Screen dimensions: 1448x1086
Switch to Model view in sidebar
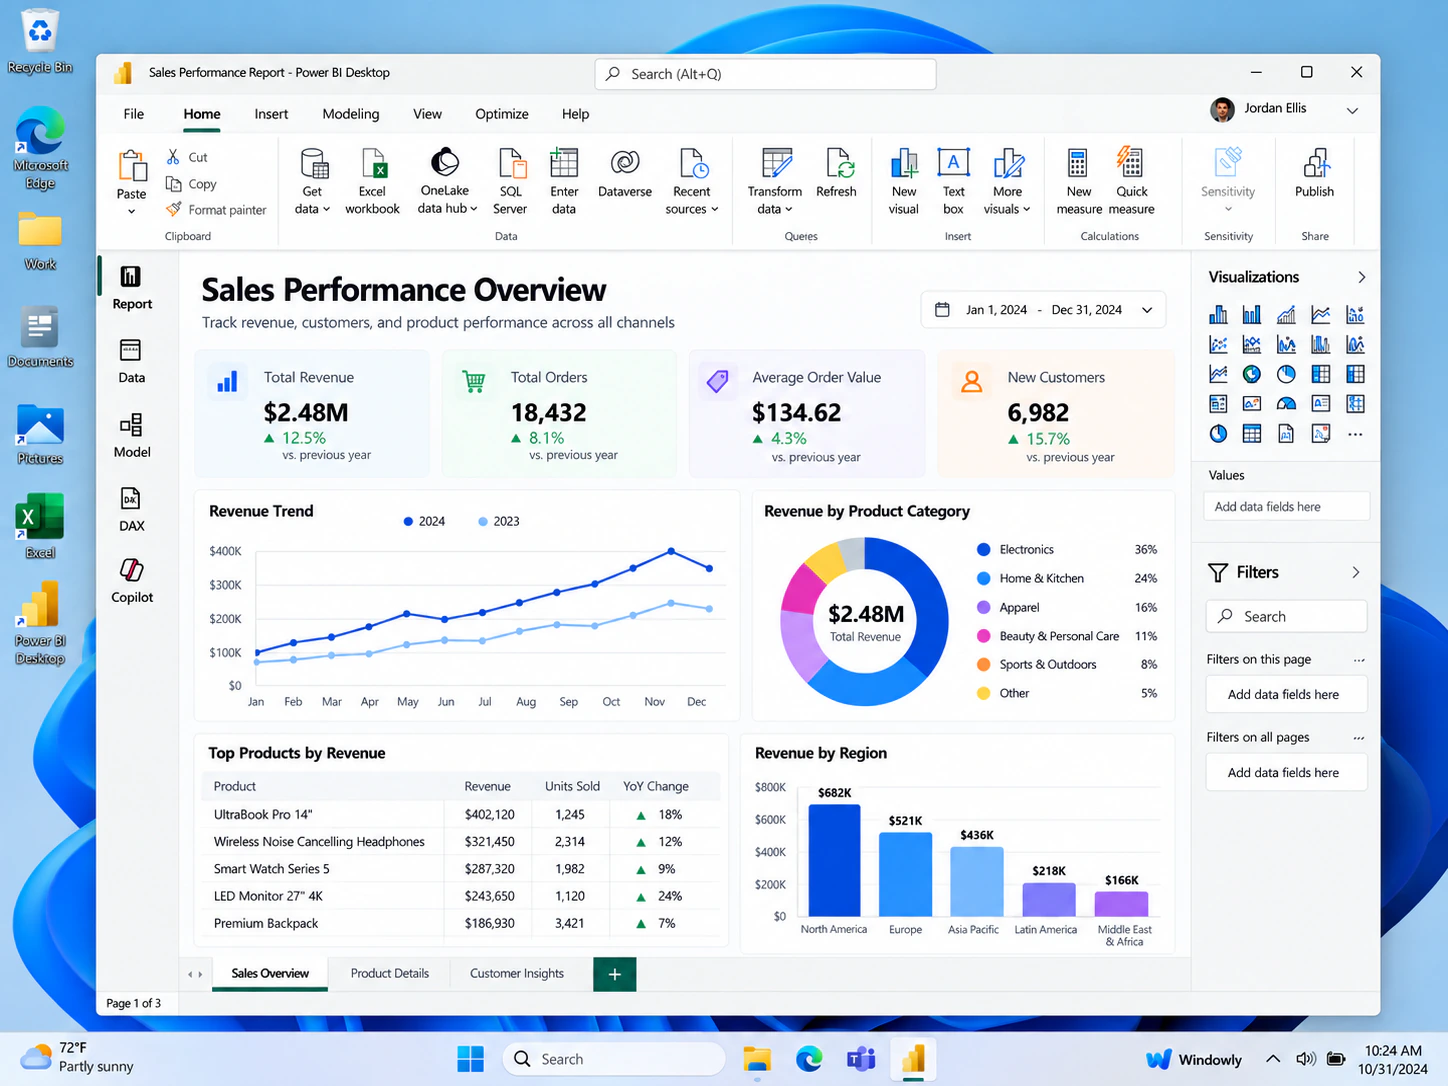pos(132,436)
